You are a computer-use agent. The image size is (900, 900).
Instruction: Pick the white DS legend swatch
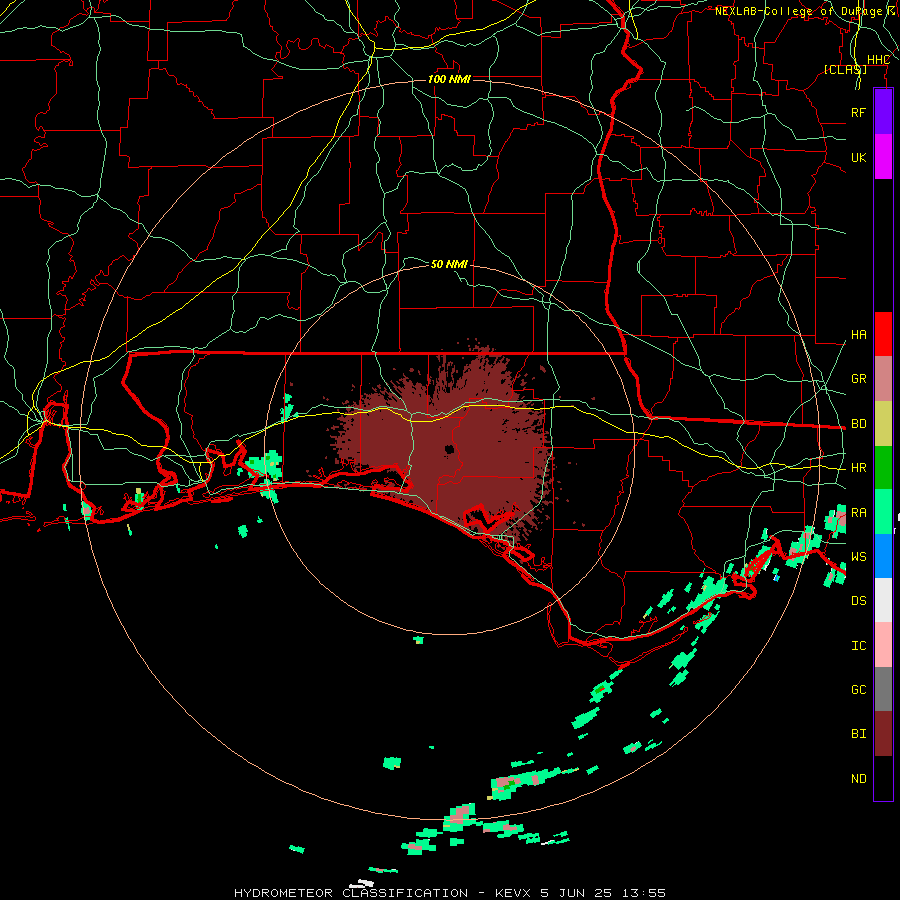click(883, 600)
